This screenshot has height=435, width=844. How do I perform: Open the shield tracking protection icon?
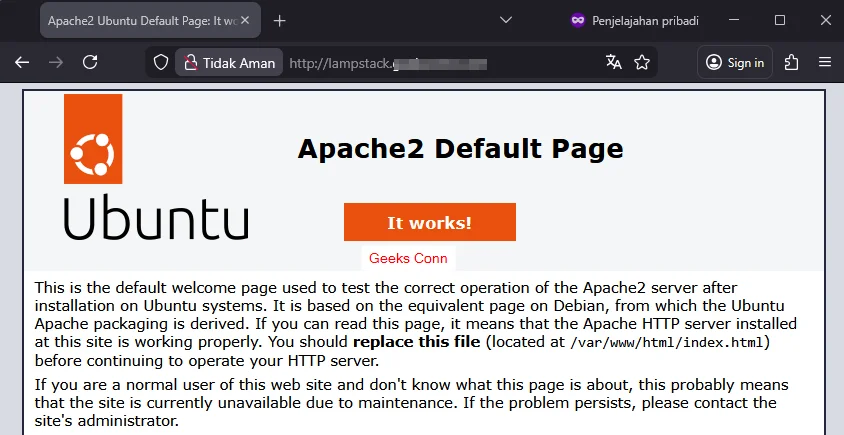[161, 63]
